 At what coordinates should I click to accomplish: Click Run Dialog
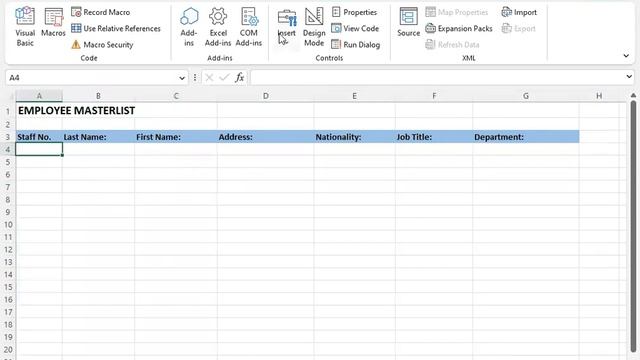[x=356, y=44]
